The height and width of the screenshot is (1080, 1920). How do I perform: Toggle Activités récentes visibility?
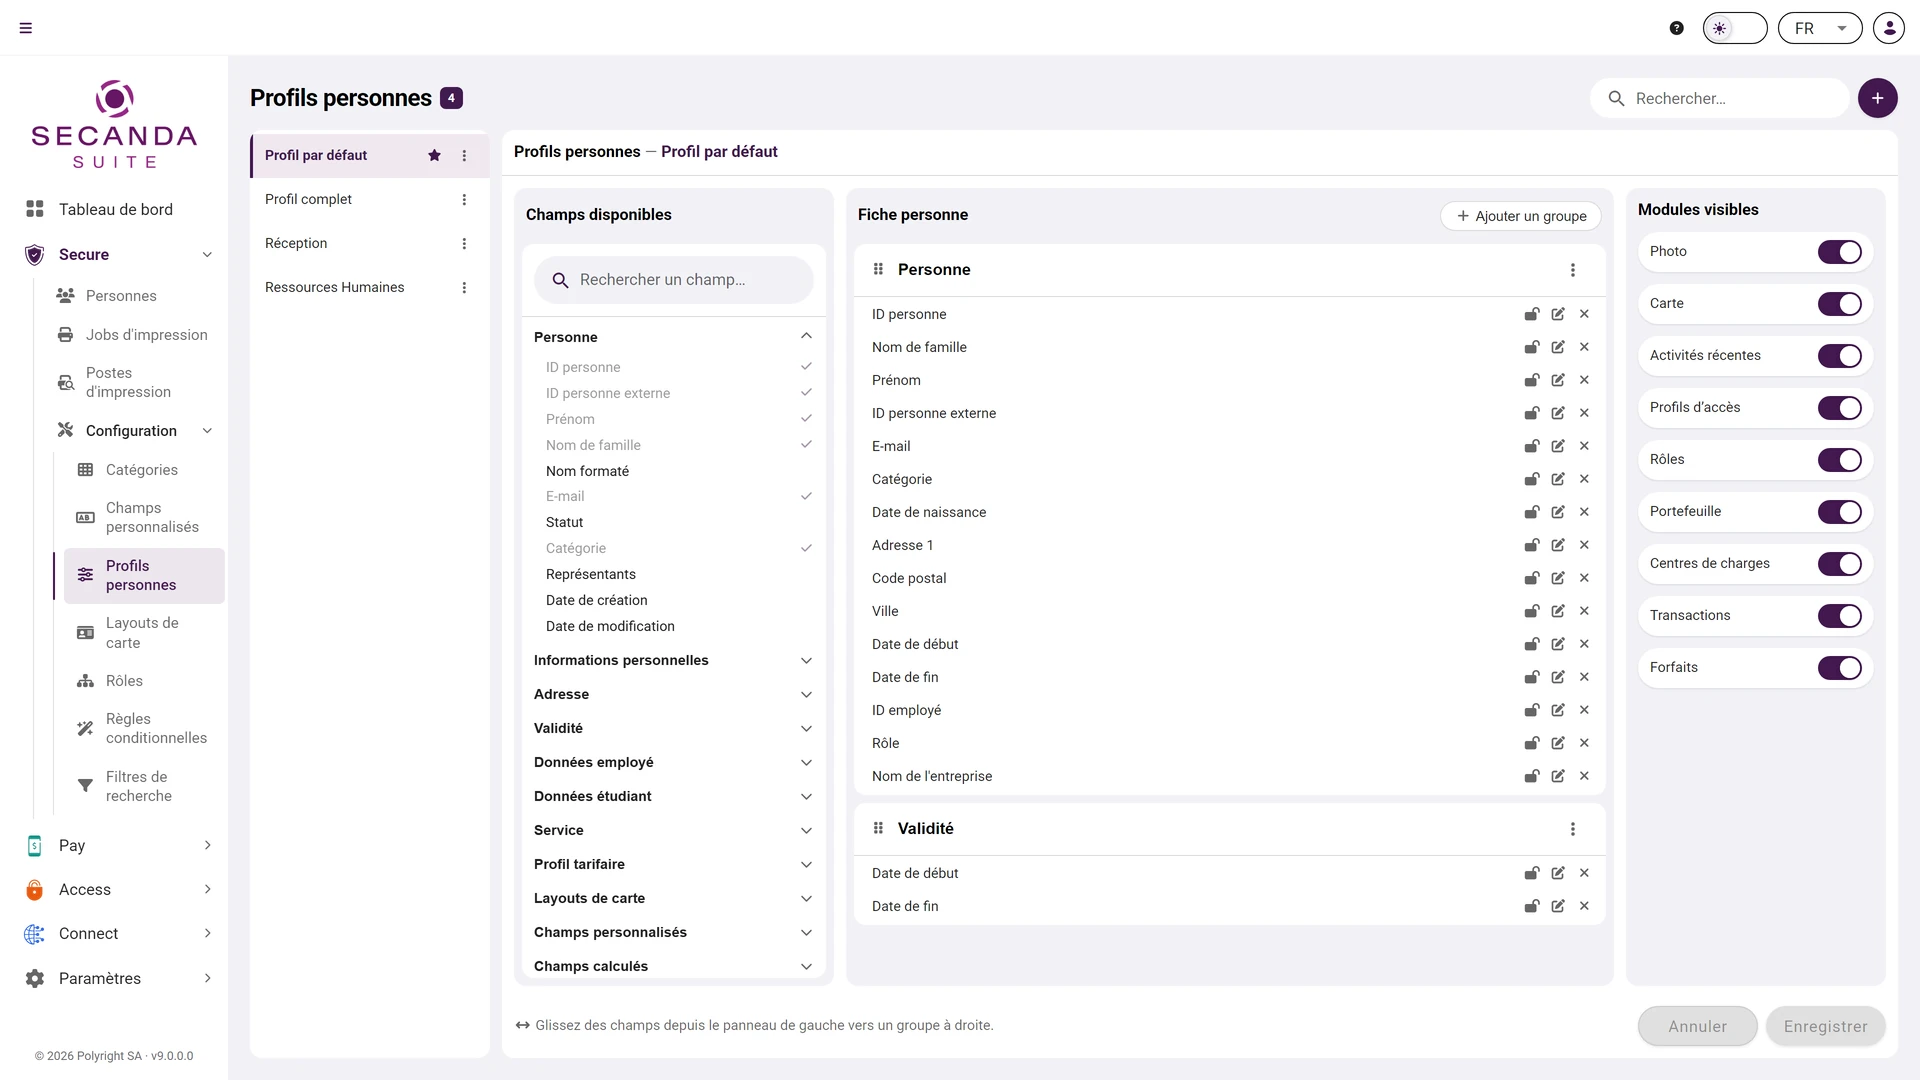coord(1840,356)
